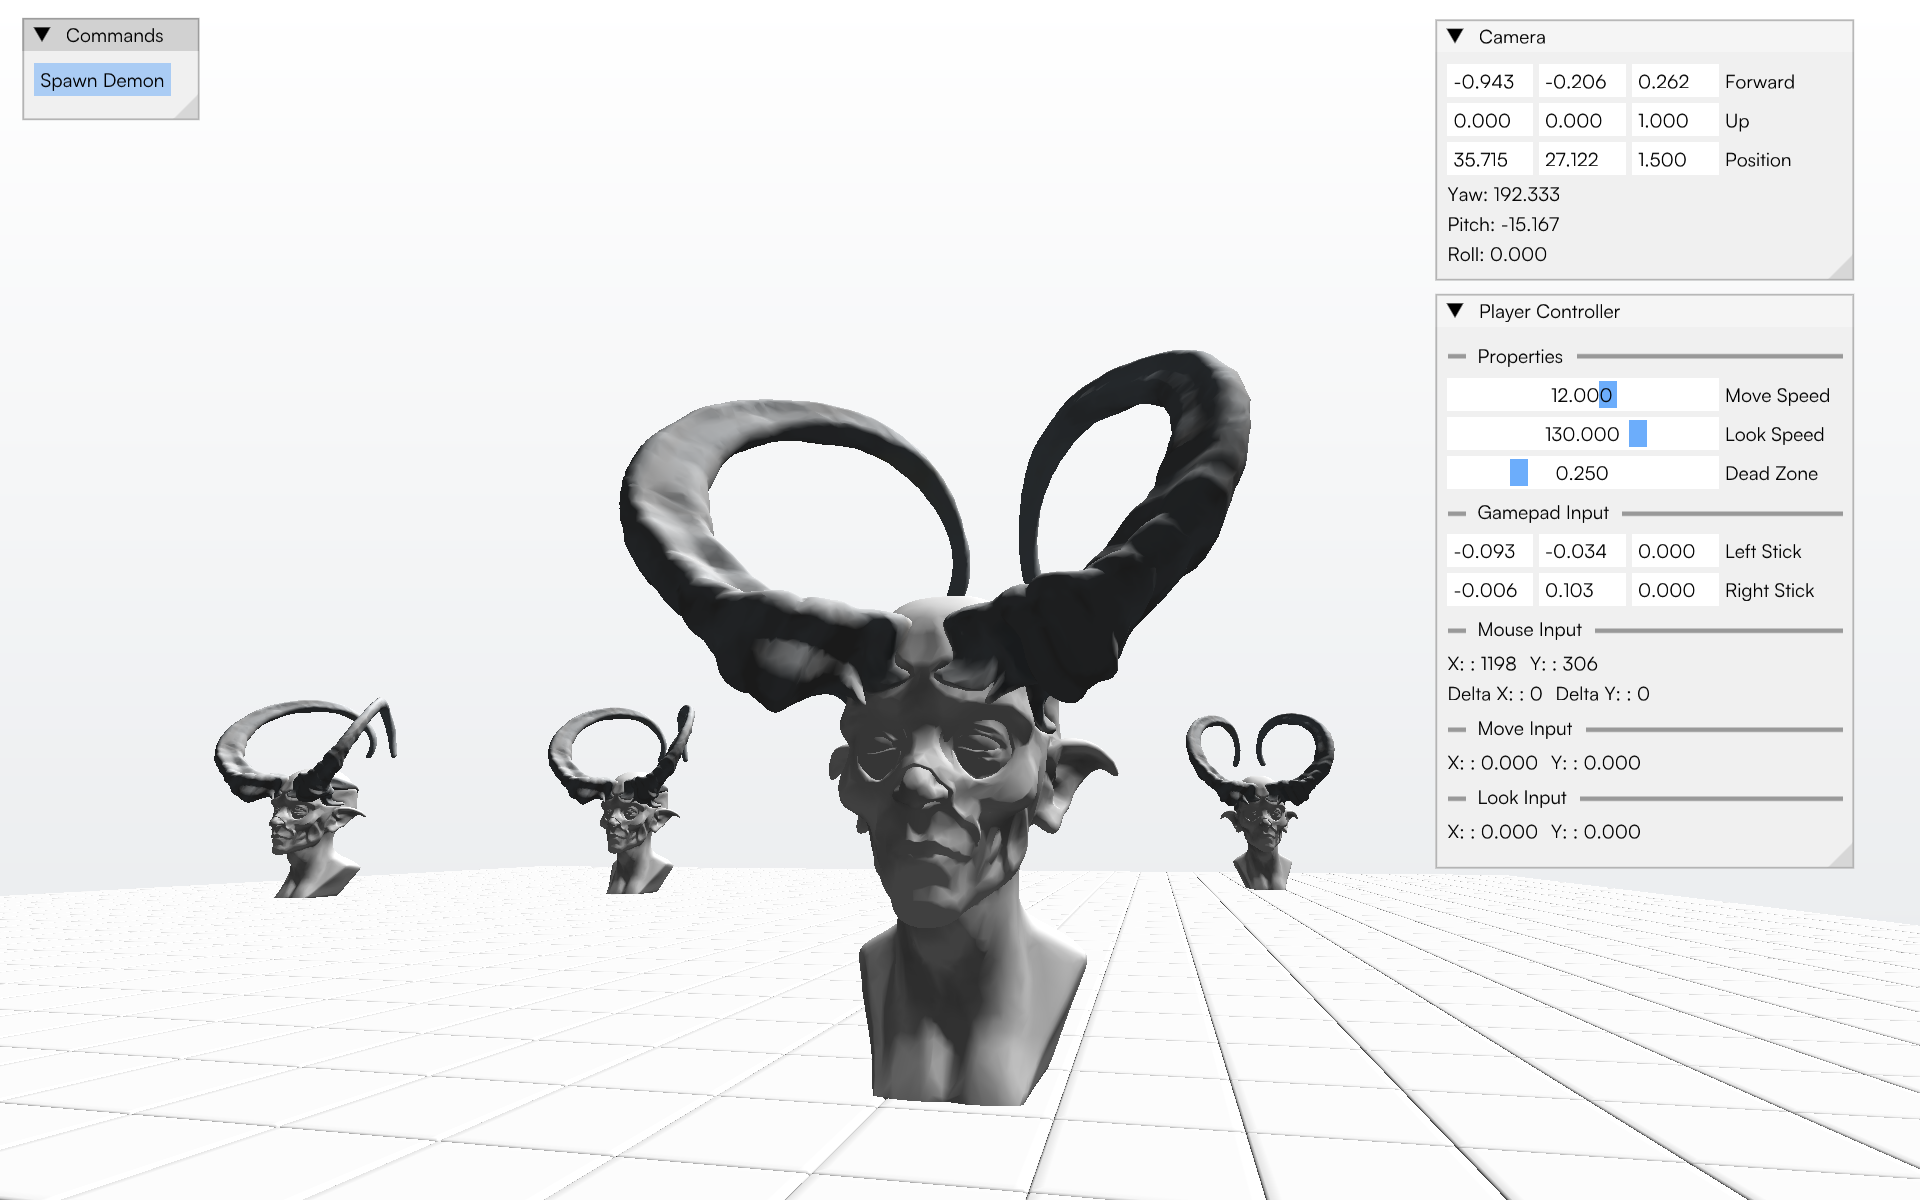1920x1200 pixels.
Task: Click the Spawn Demon button
Action: (x=102, y=80)
